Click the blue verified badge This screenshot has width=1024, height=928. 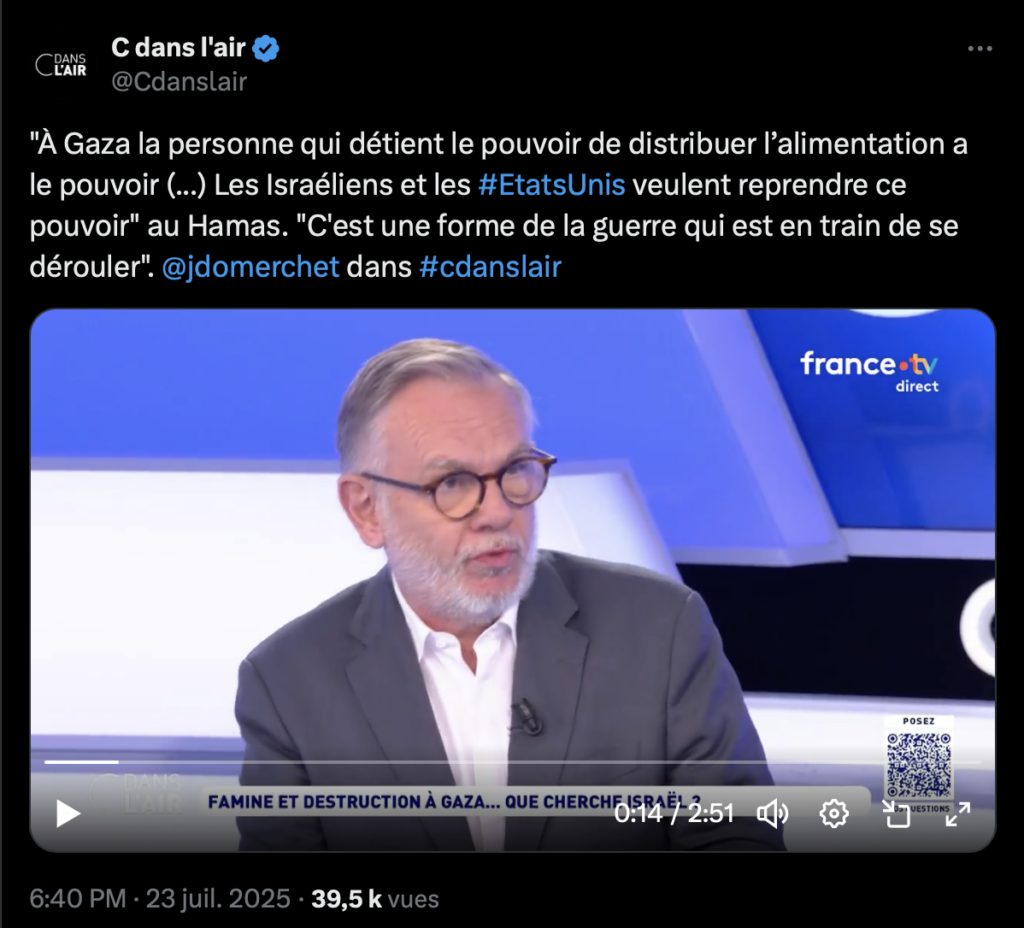266,48
